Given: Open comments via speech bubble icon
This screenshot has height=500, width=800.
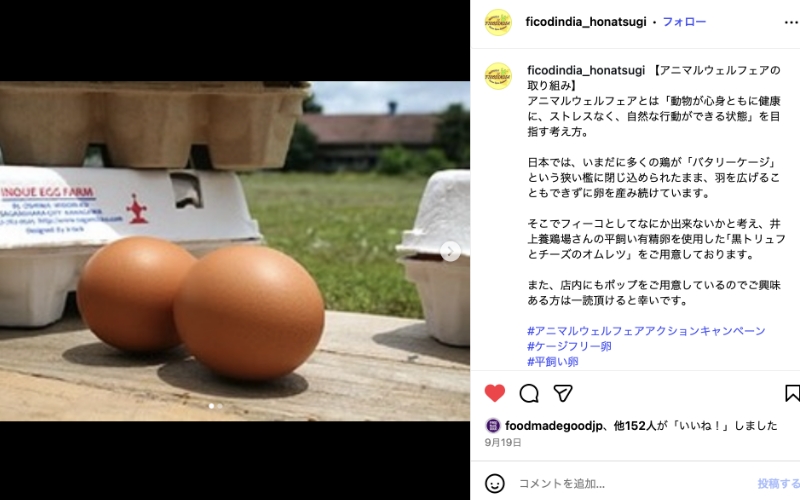Looking at the screenshot, I should 529,393.
